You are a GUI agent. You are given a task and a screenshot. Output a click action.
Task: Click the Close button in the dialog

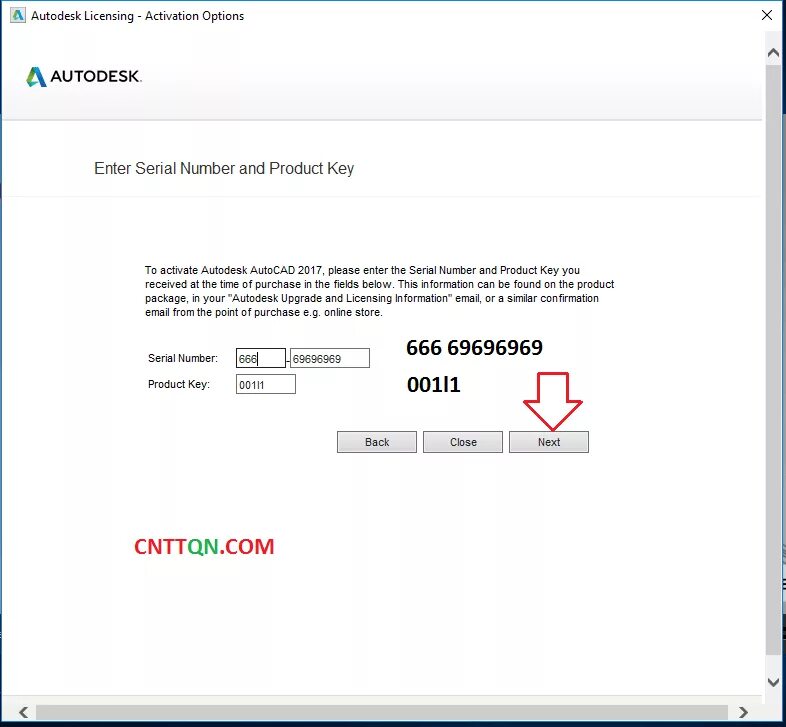463,442
